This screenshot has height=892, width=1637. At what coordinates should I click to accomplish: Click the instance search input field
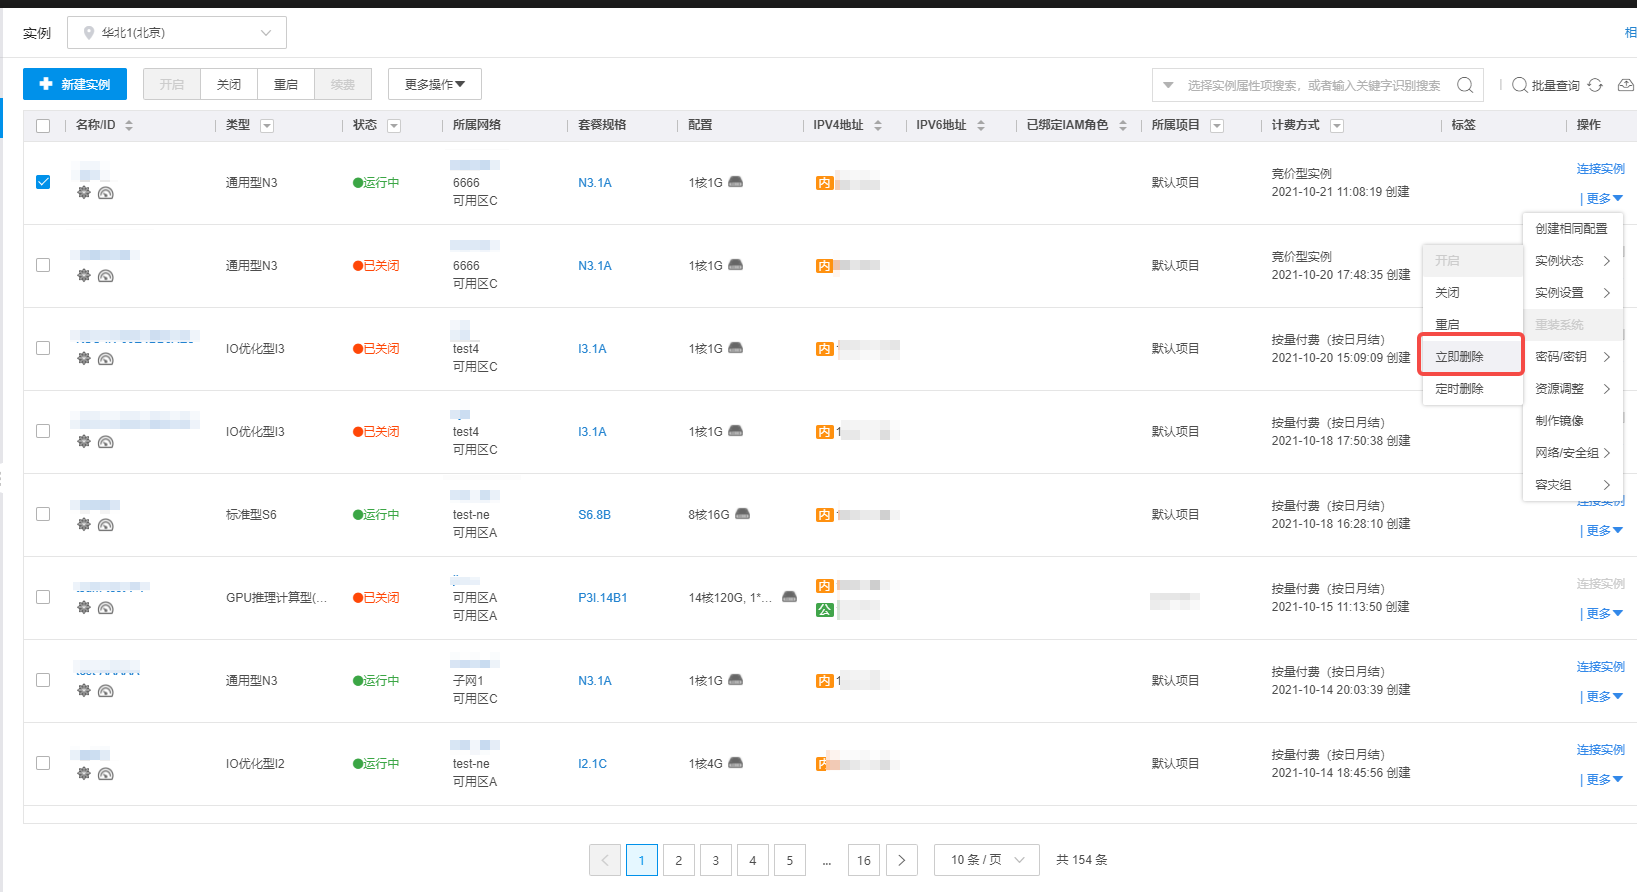pos(1313,85)
